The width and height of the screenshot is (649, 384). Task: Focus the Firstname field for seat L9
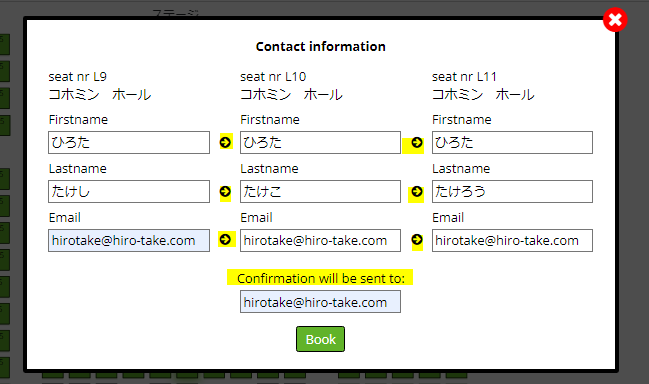tap(129, 142)
